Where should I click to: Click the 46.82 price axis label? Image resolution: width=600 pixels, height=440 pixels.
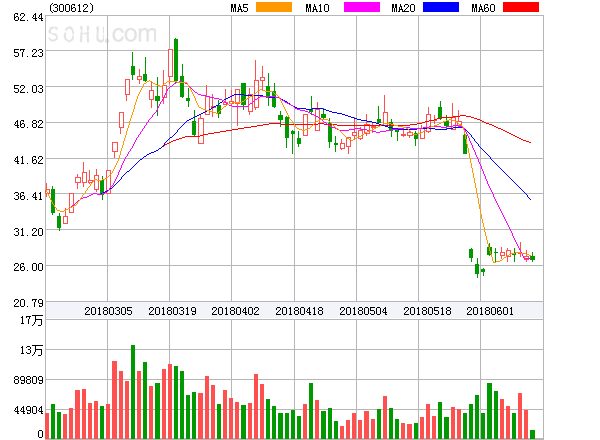point(28,124)
